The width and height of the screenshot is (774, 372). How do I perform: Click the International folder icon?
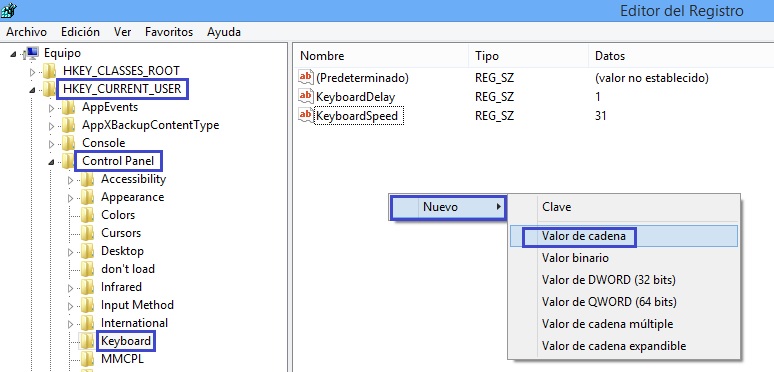88,323
